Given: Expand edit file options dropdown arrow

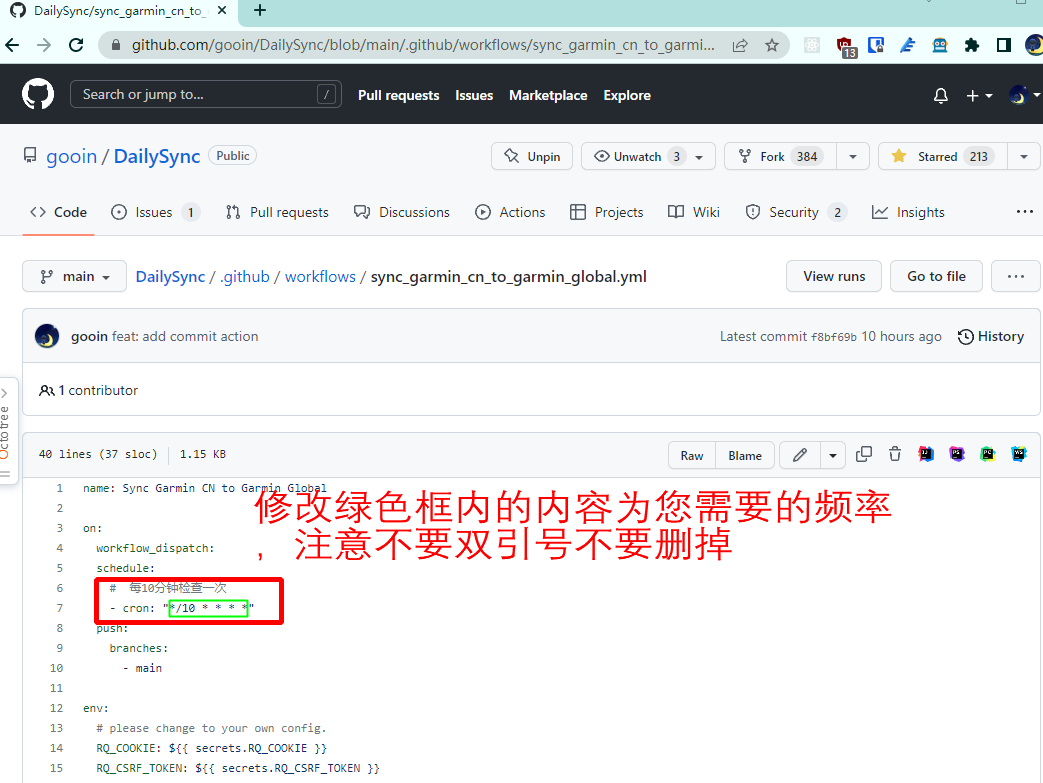Looking at the screenshot, I should click(833, 455).
